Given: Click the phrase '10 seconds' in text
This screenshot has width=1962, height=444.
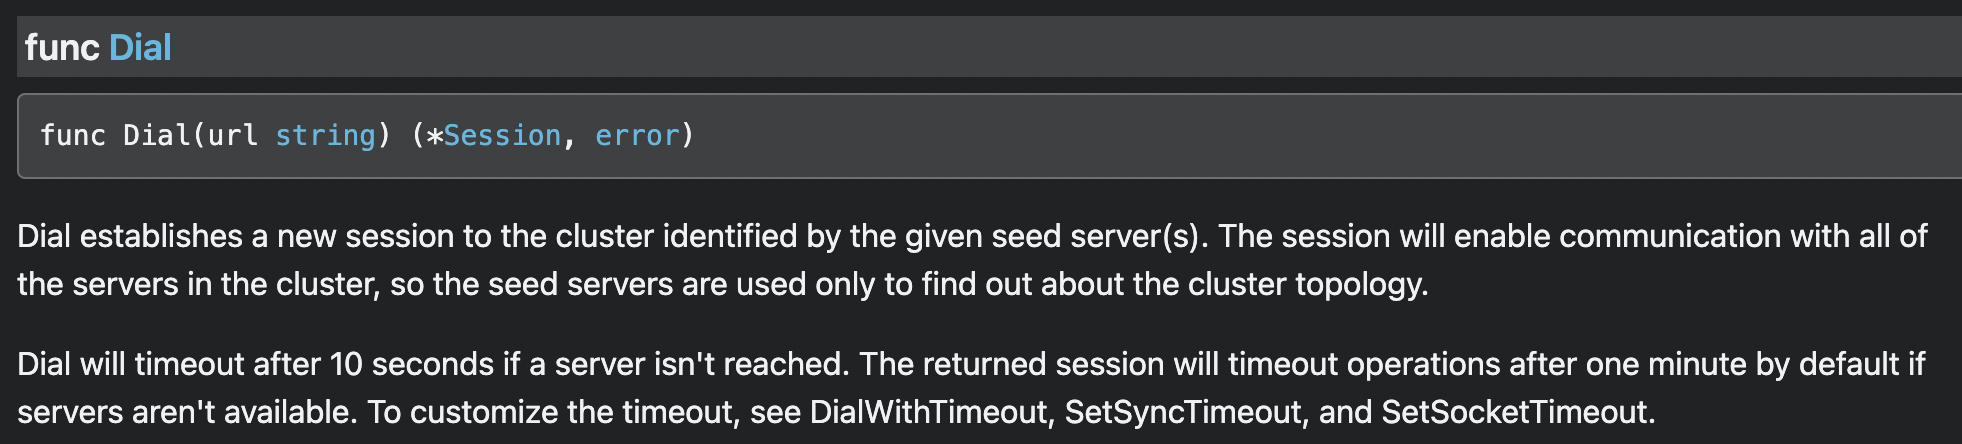Looking at the screenshot, I should (x=412, y=364).
